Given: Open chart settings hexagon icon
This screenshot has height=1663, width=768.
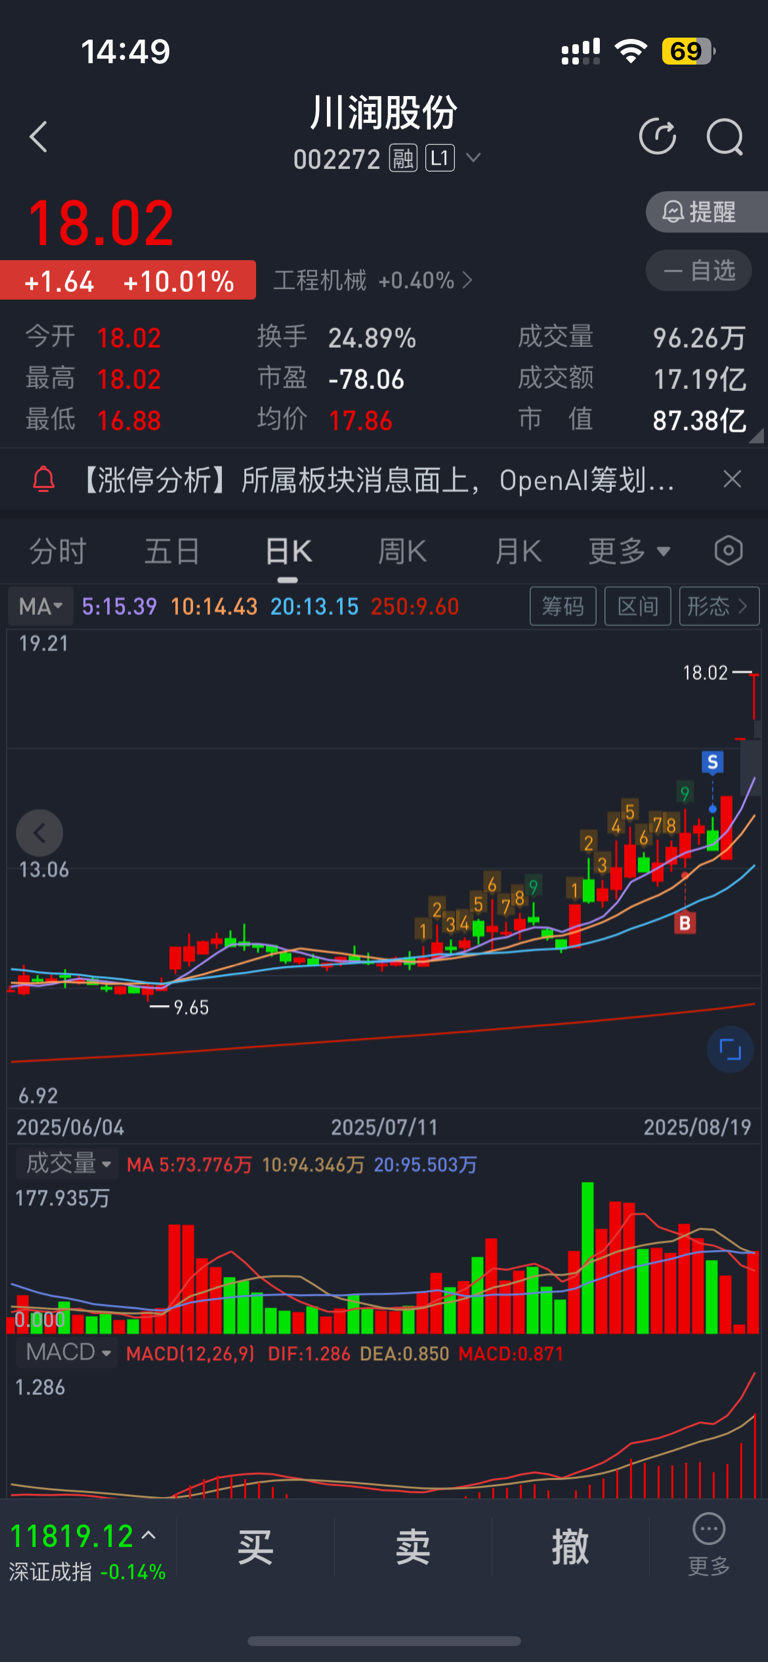Looking at the screenshot, I should (729, 550).
